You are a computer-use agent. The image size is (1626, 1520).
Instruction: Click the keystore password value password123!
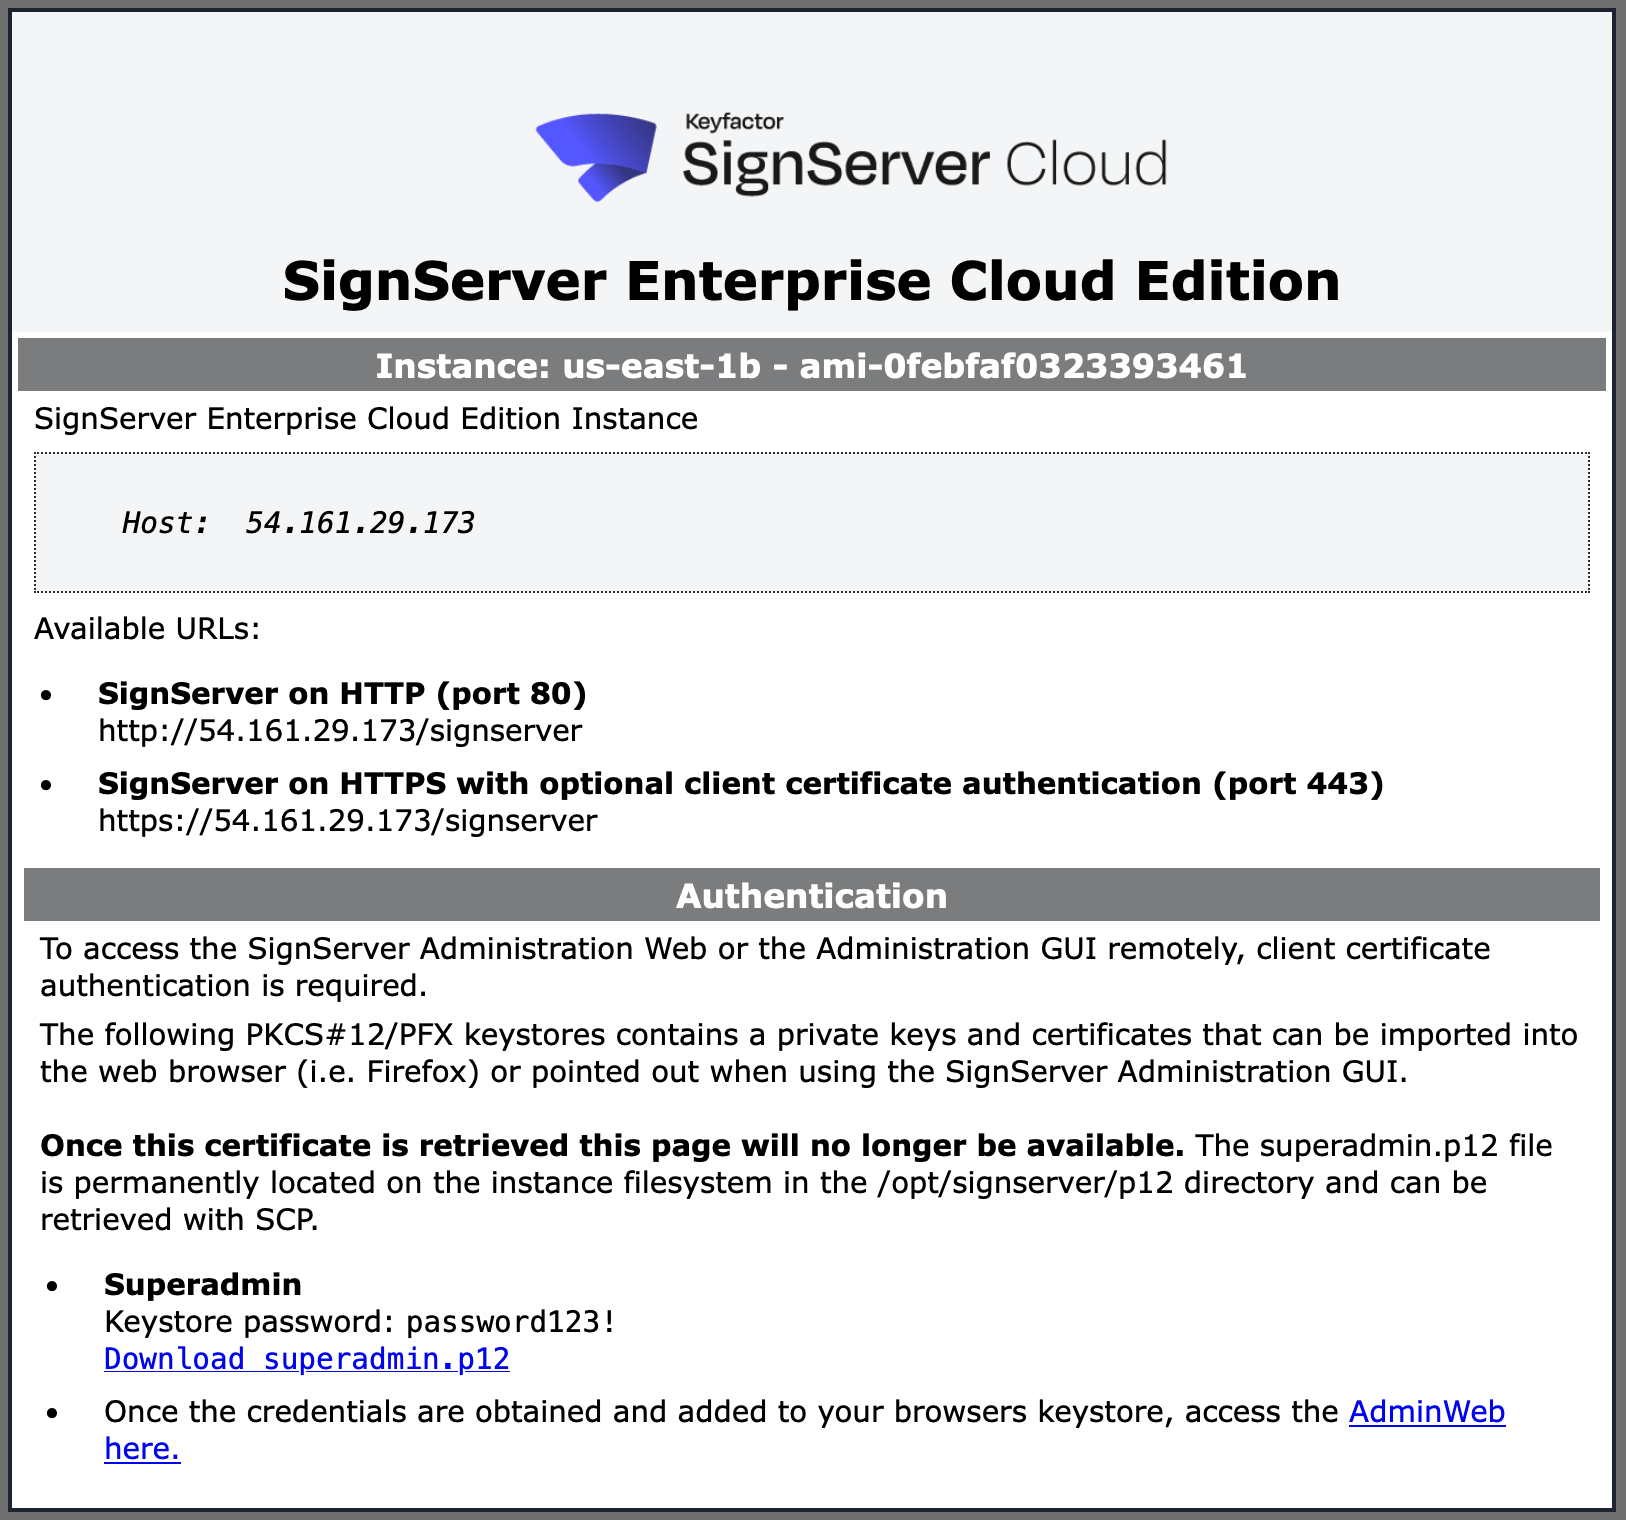510,1322
